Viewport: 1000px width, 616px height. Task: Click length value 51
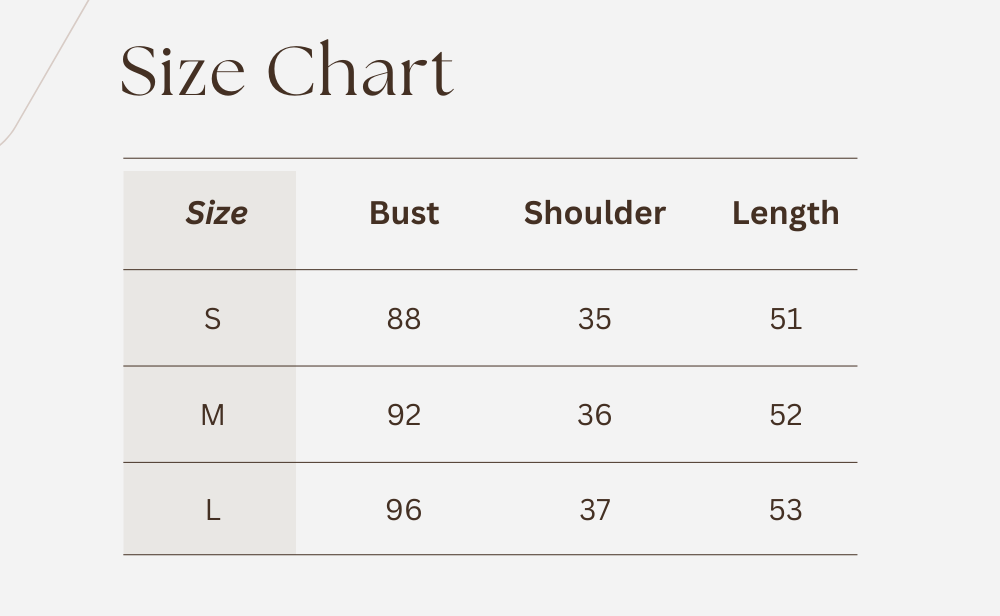(785, 319)
